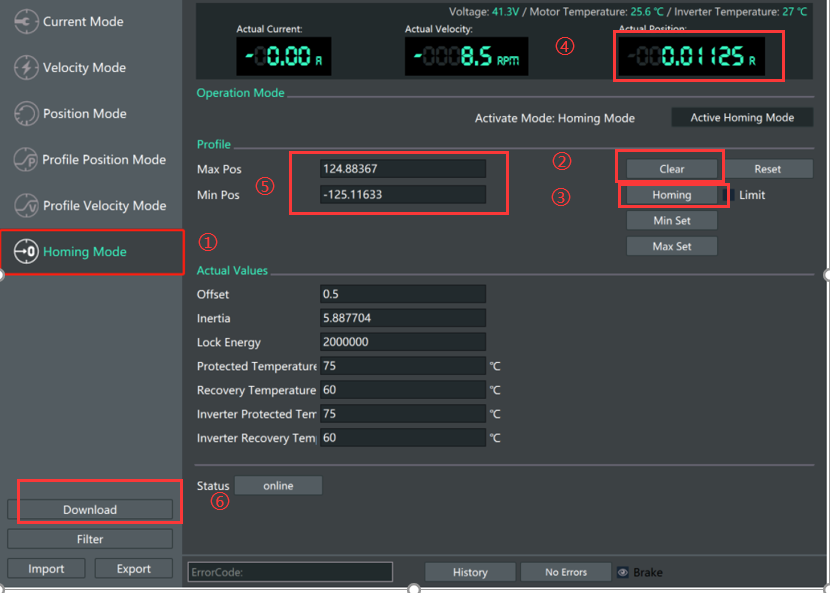The height and width of the screenshot is (593, 830).
Task: Enable the Limit checkbox
Action: tap(728, 195)
